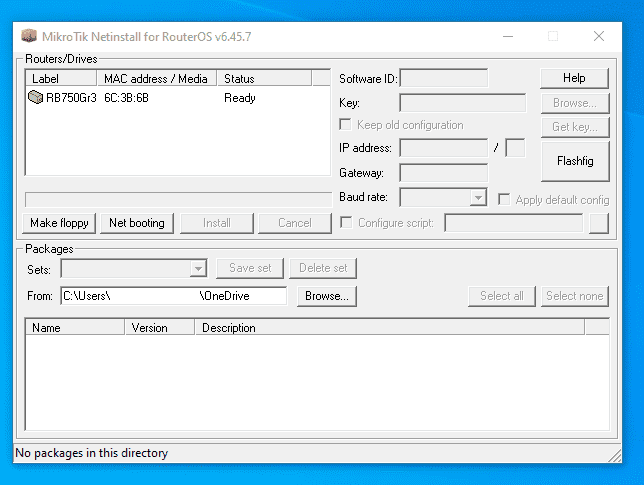Image resolution: width=644 pixels, height=485 pixels.
Task: Select the RB750Gr3 router device icon
Action: pos(35,98)
